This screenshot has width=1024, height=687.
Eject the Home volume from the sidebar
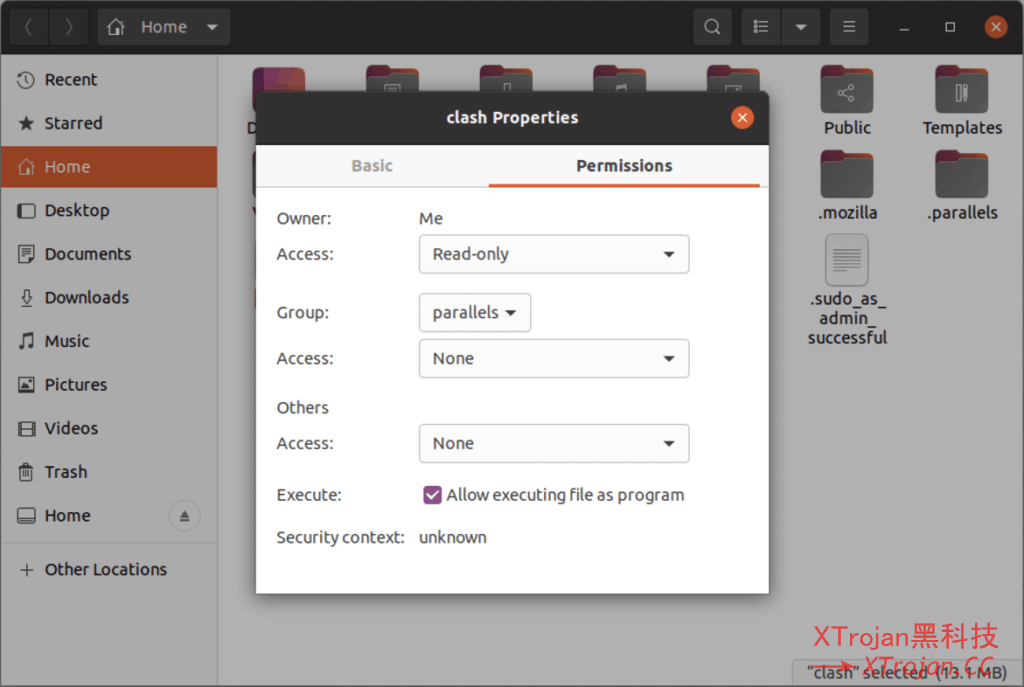(x=184, y=515)
